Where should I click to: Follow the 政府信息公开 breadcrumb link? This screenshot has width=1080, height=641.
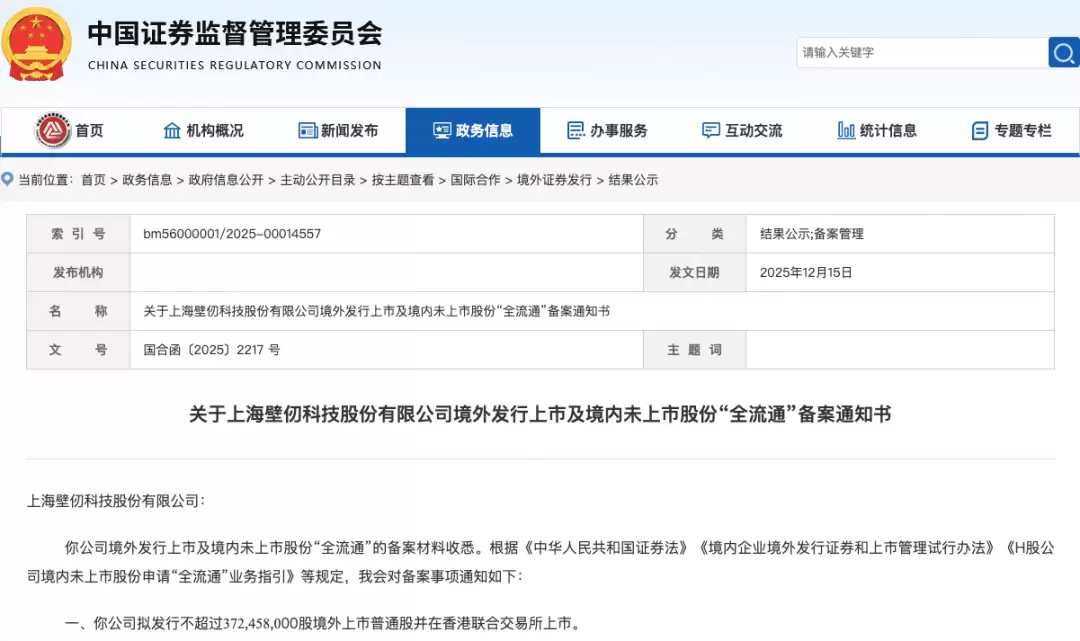226,180
